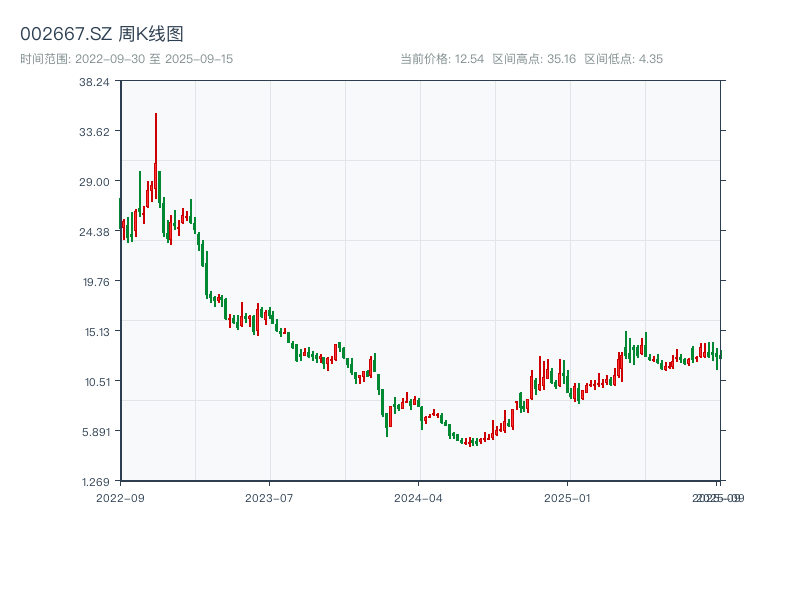This screenshot has height=600, width=800.
Task: Click the chart title 002667.SZ 周K线图
Action: [x=102, y=34]
